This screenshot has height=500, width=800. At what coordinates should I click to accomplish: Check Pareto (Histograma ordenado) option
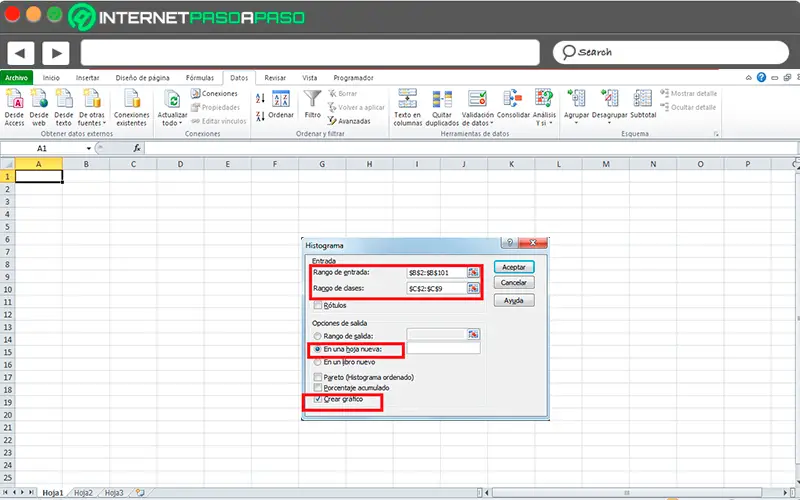click(x=318, y=377)
